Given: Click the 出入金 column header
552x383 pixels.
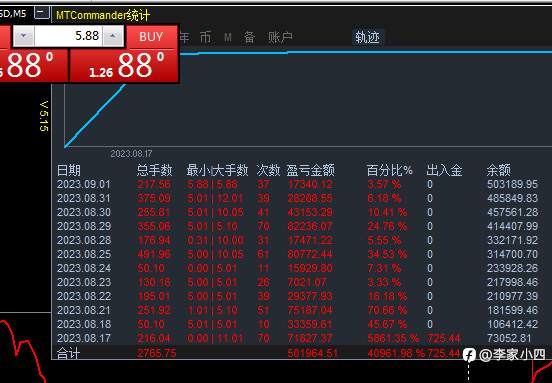Looking at the screenshot, I should (x=444, y=170).
